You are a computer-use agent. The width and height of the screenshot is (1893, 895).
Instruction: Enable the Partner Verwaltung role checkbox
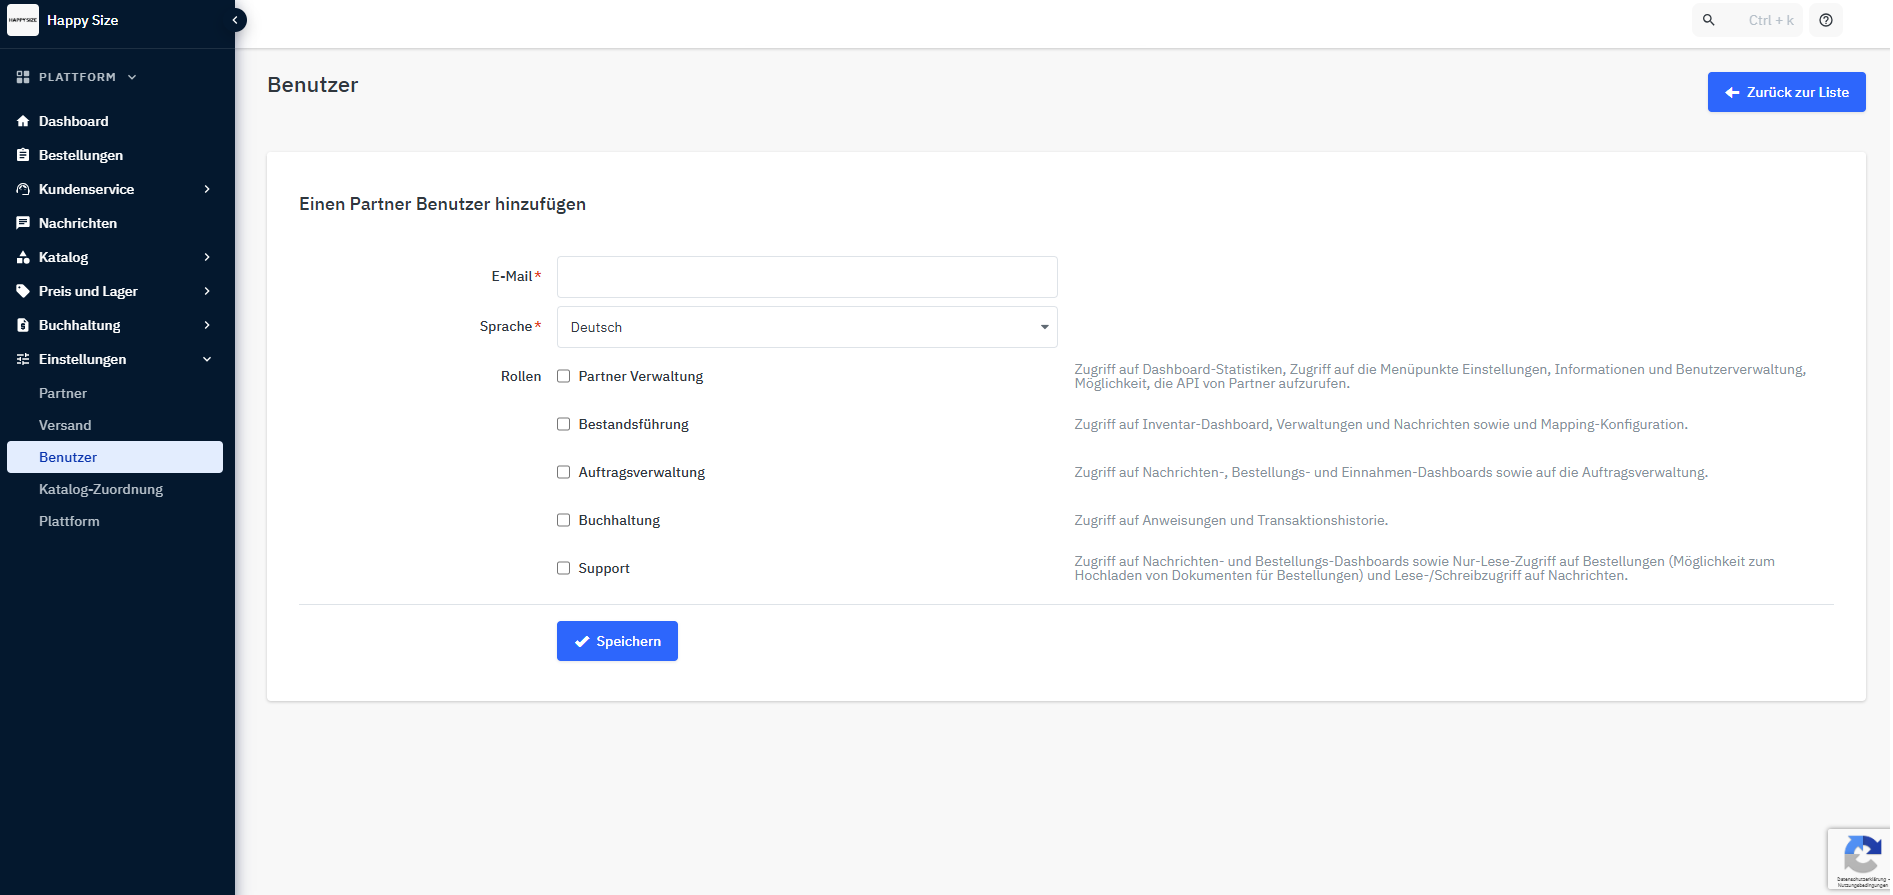click(x=564, y=376)
